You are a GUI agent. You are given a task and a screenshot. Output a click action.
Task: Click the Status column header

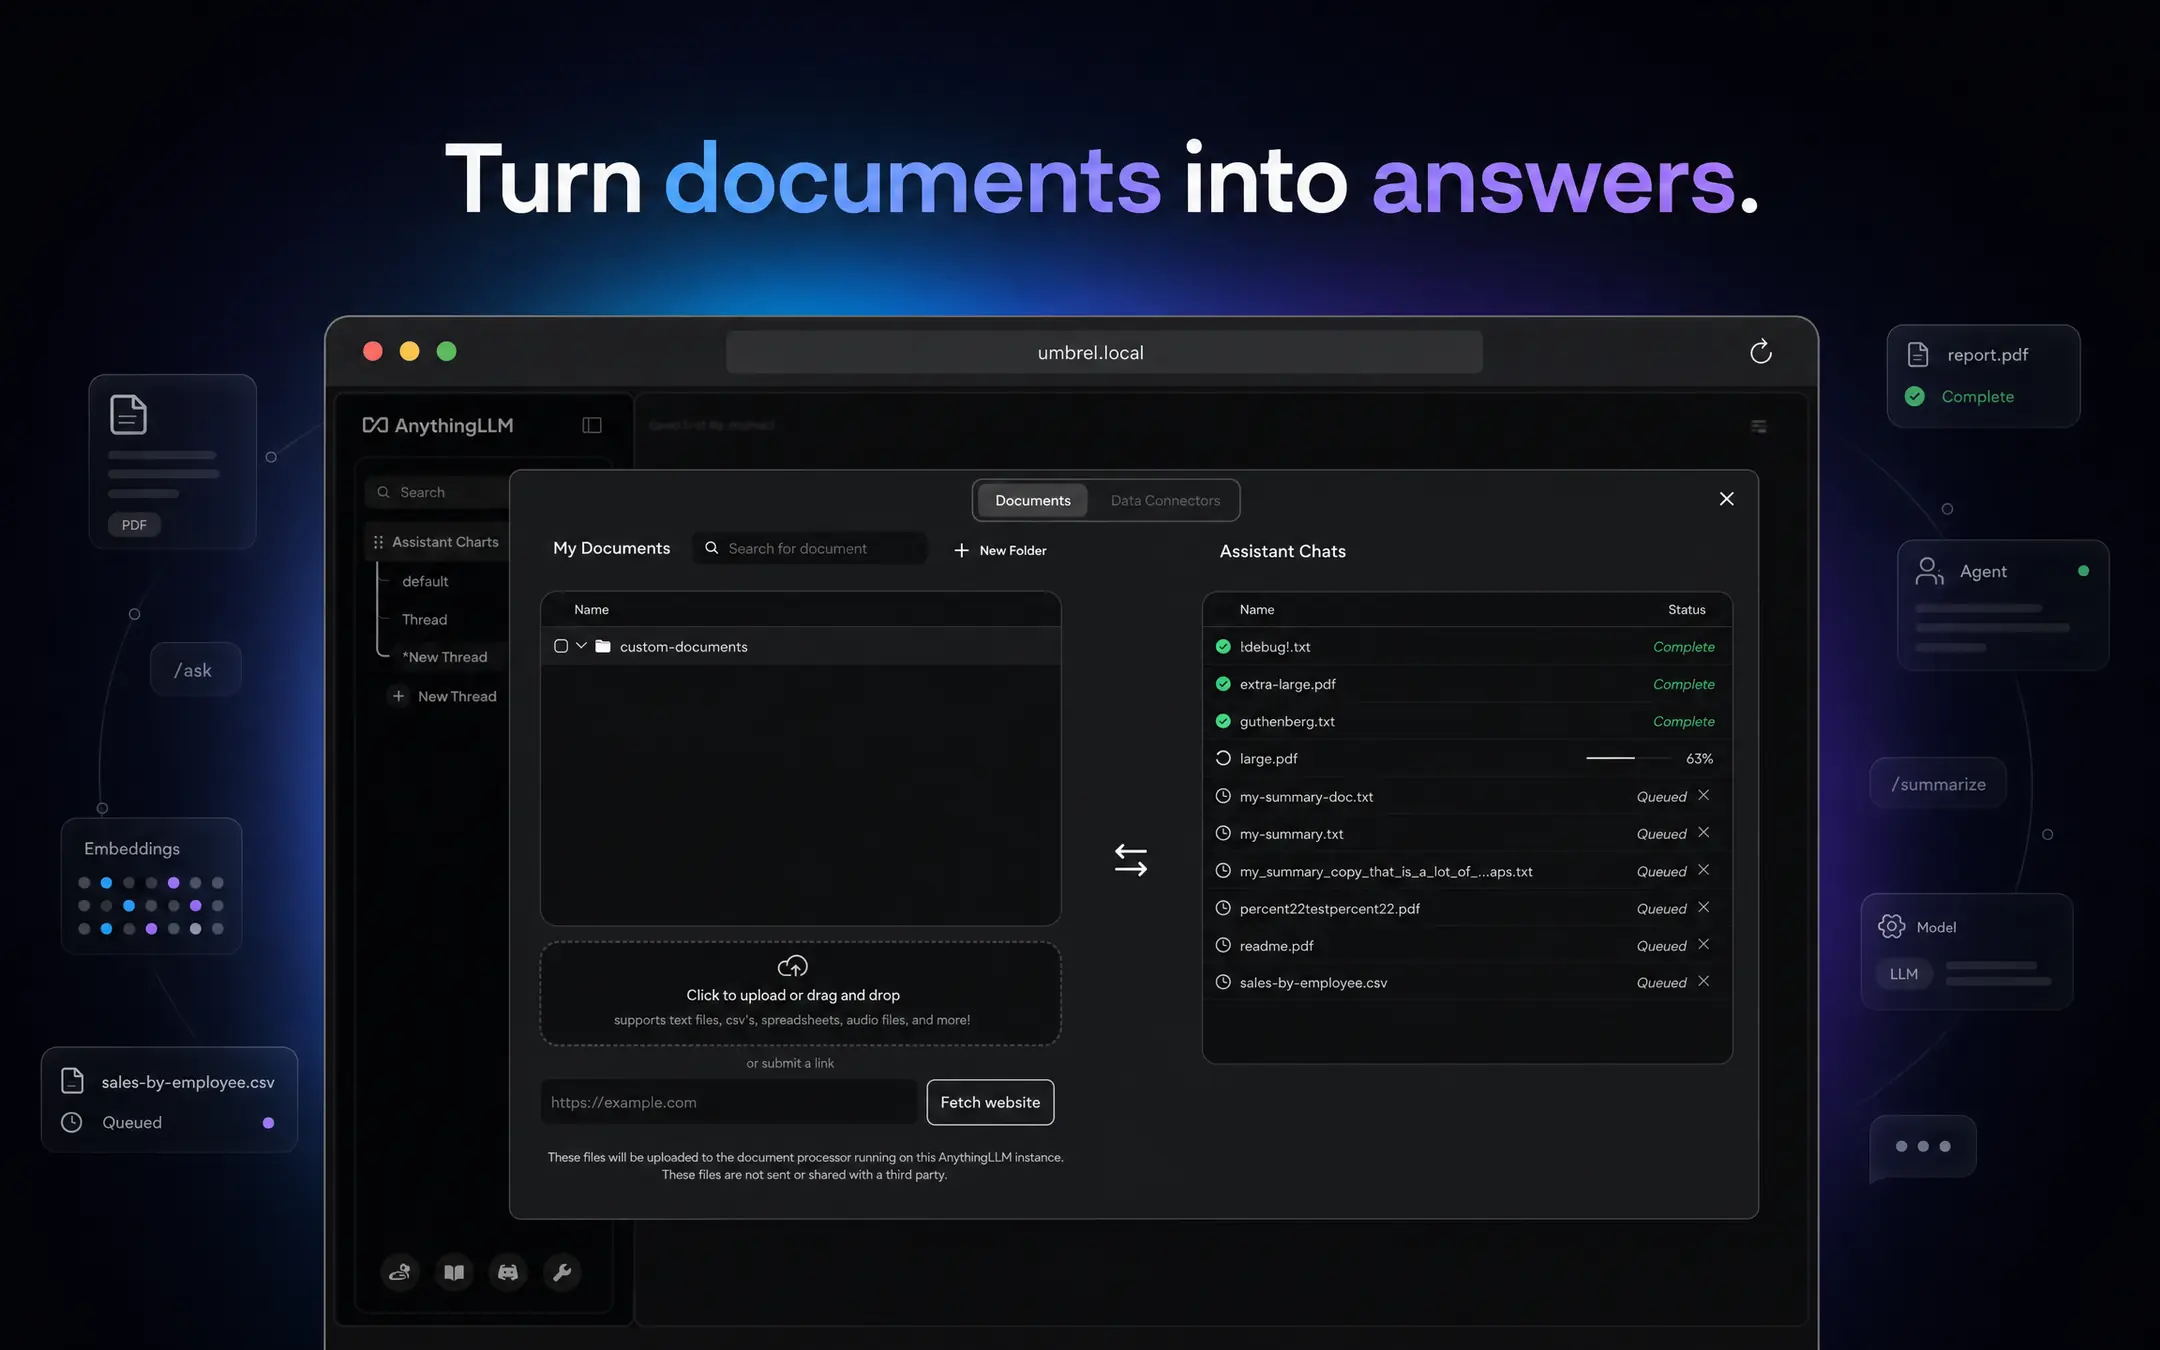click(1686, 609)
